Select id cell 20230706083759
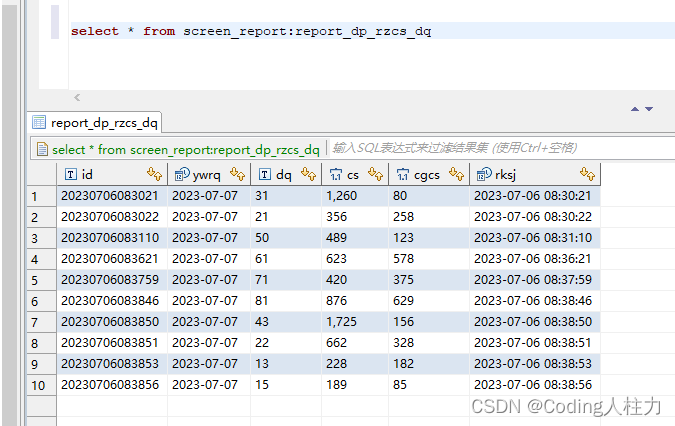This screenshot has height=426, width=675. point(112,280)
